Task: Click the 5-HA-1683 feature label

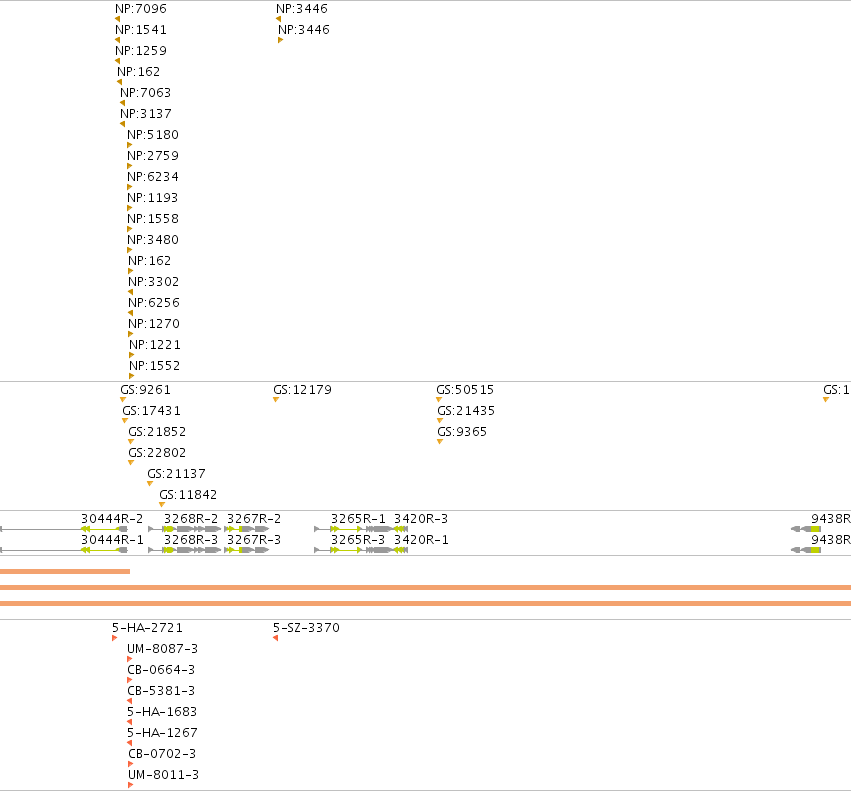Action: (x=162, y=712)
